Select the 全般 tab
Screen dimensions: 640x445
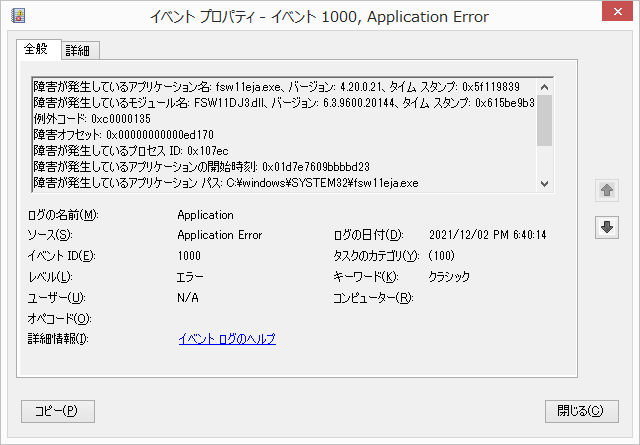[x=37, y=49]
